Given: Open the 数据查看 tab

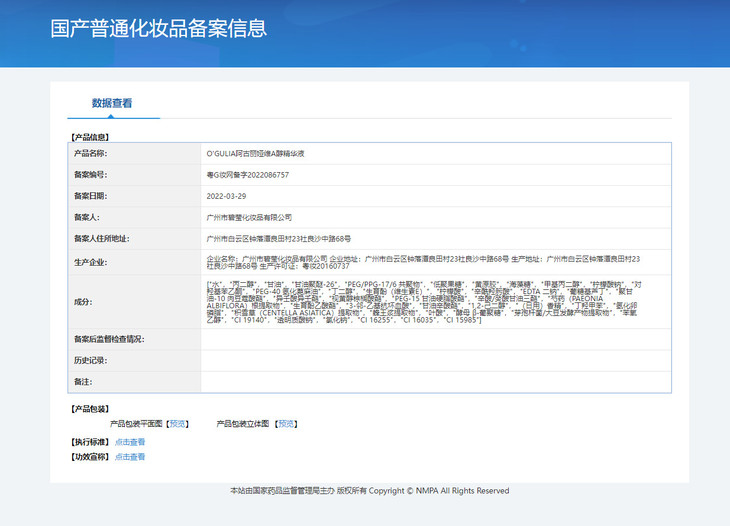Looking at the screenshot, I should point(112,103).
